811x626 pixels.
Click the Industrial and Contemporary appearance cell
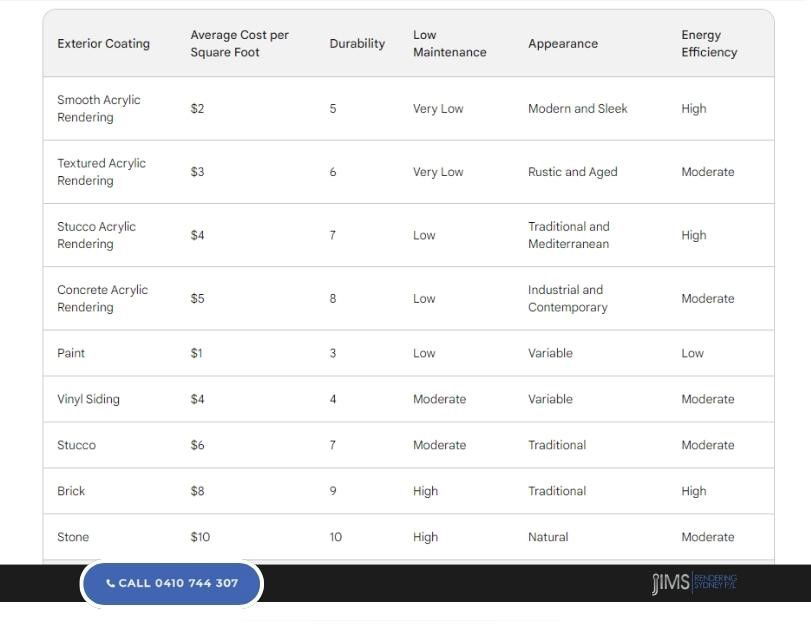pos(567,299)
